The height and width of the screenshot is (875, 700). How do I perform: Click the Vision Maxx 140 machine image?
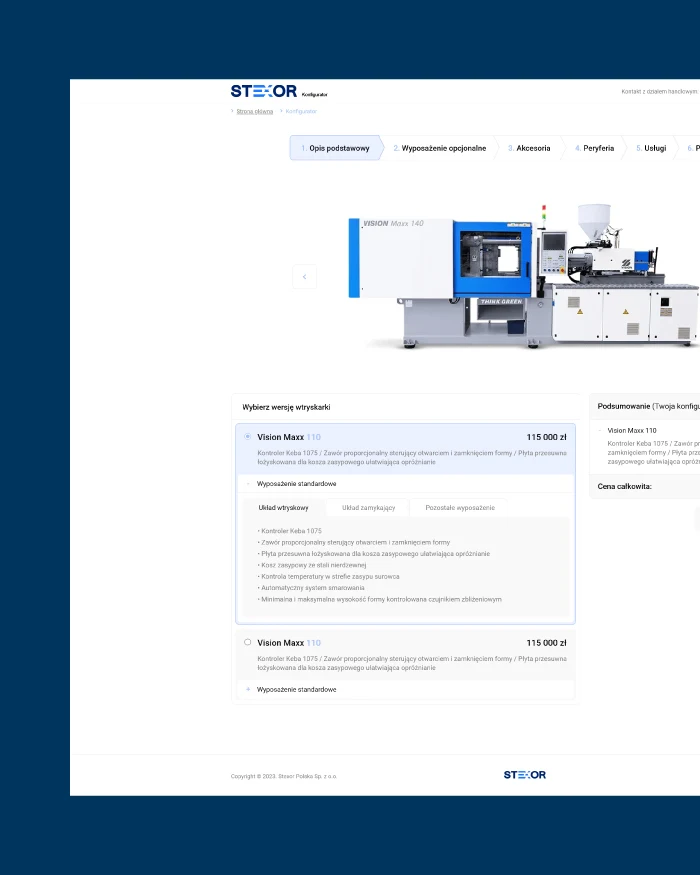(x=524, y=276)
